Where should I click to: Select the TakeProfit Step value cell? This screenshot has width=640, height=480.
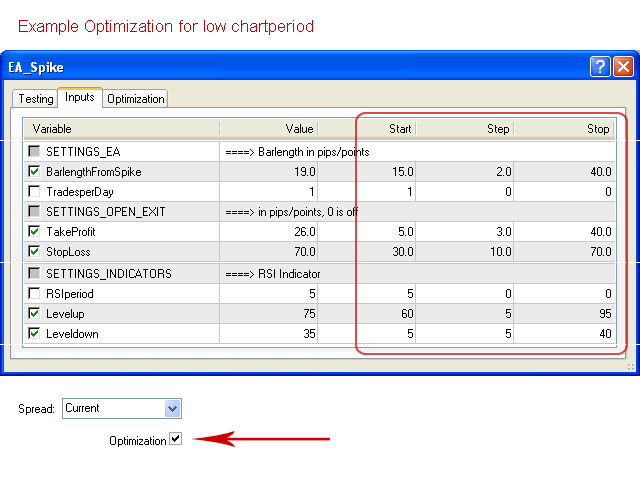(x=465, y=231)
